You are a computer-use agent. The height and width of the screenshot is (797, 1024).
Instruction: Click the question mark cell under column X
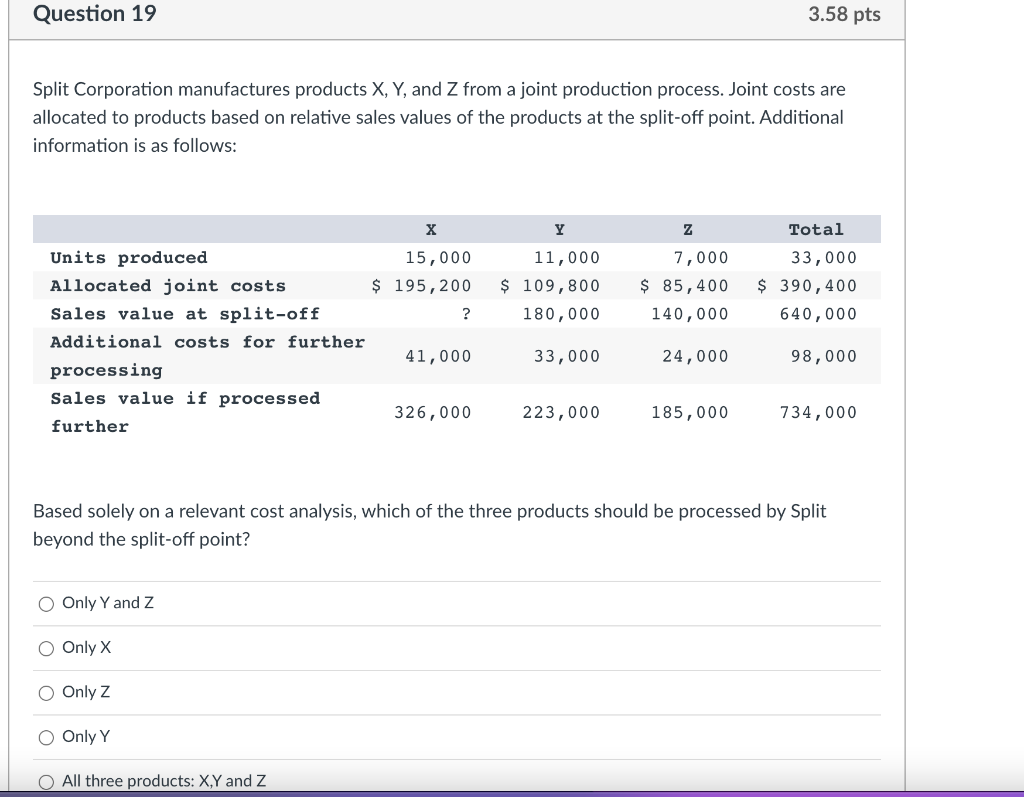pyautogui.click(x=465, y=313)
